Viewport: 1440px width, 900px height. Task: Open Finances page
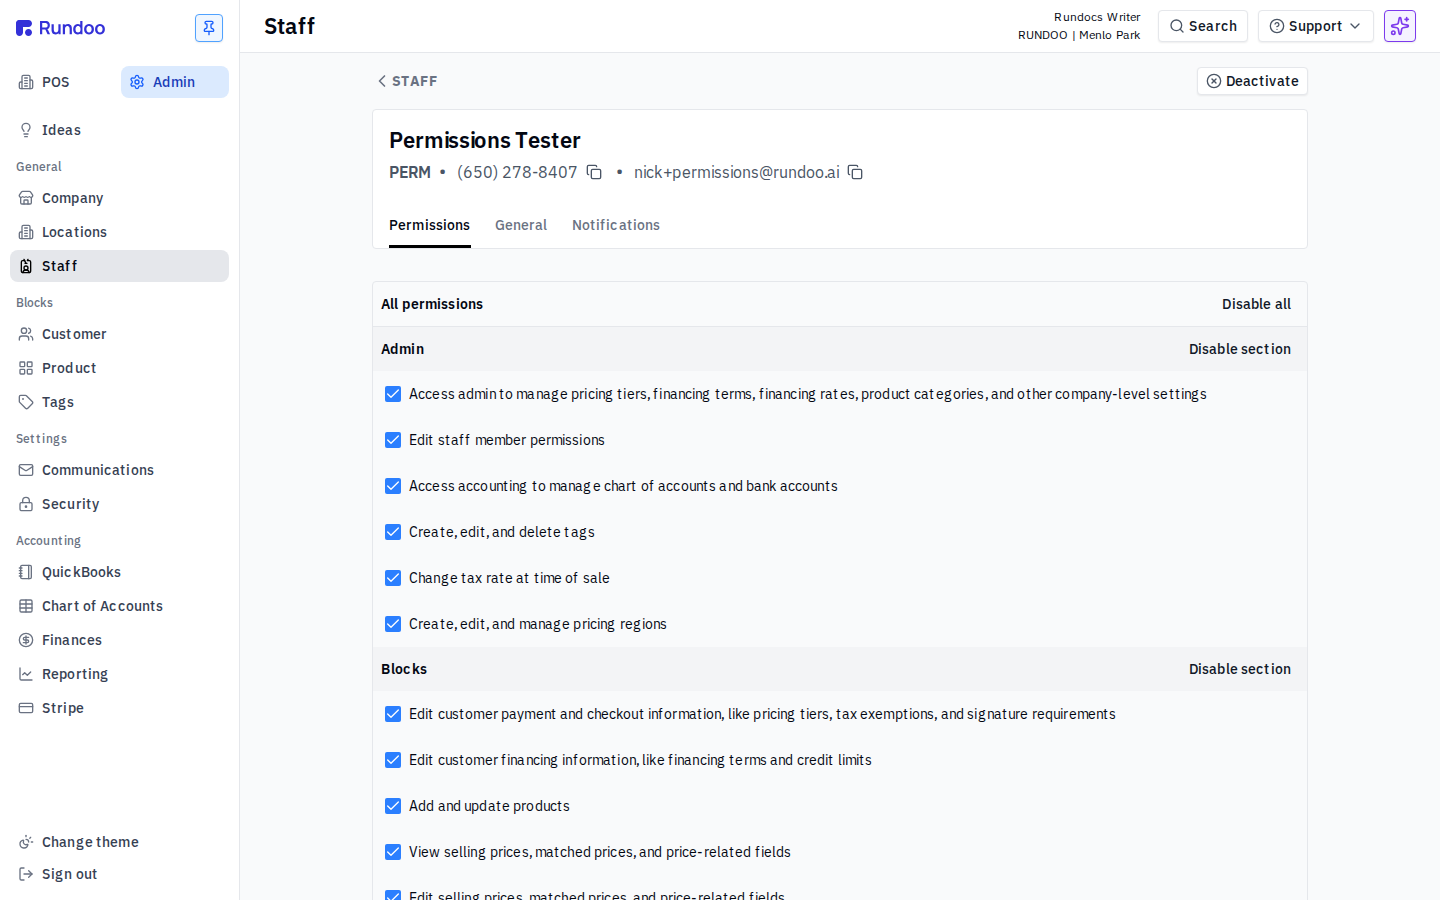pyautogui.click(x=120, y=640)
